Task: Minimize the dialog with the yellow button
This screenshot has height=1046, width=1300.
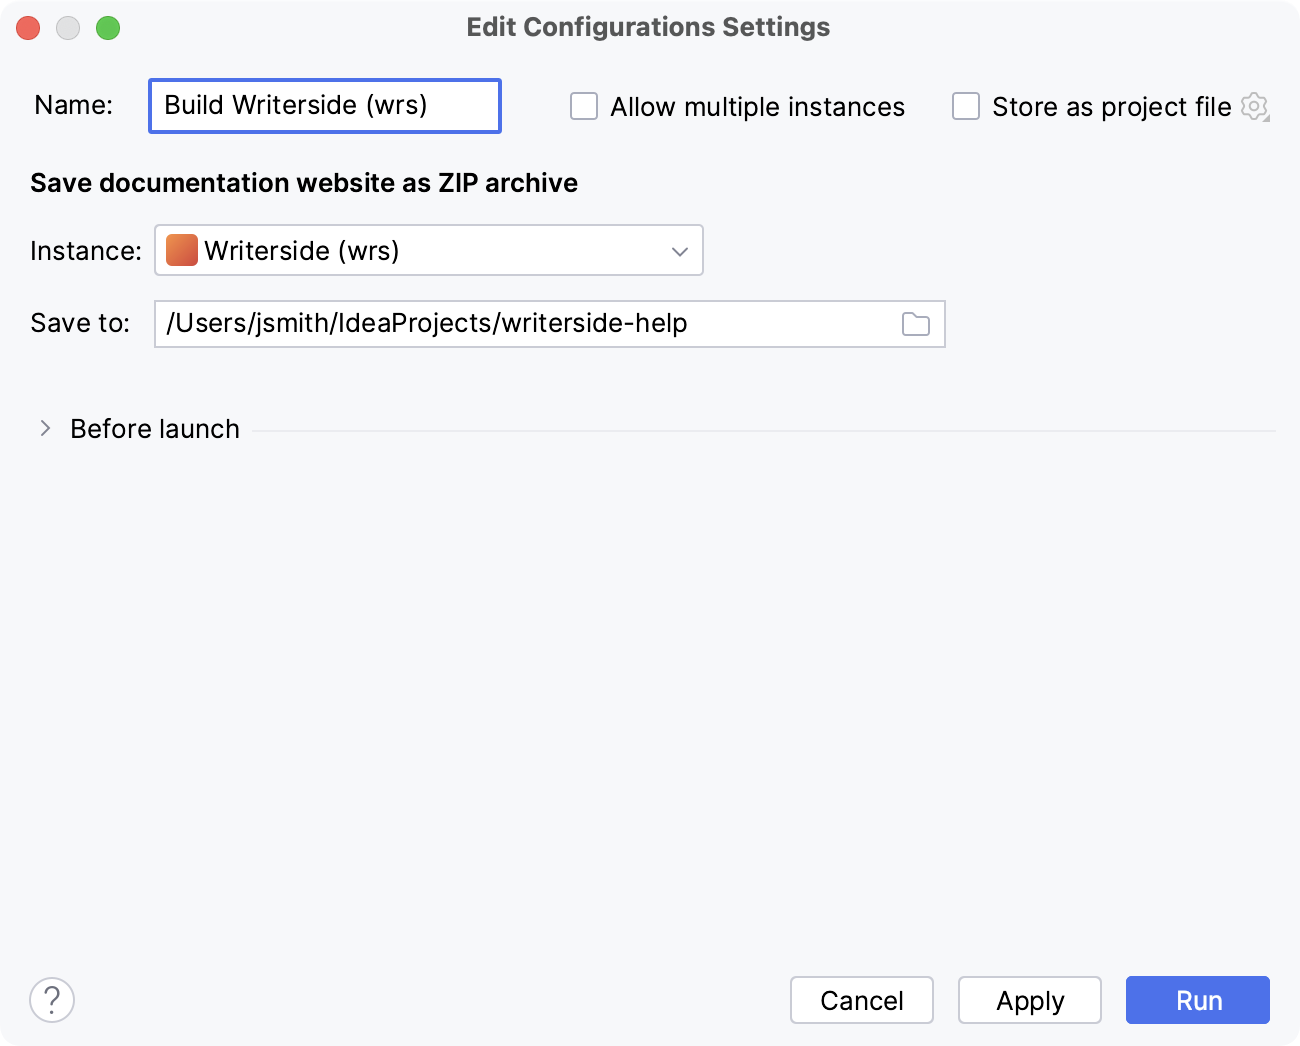Action: 68,28
